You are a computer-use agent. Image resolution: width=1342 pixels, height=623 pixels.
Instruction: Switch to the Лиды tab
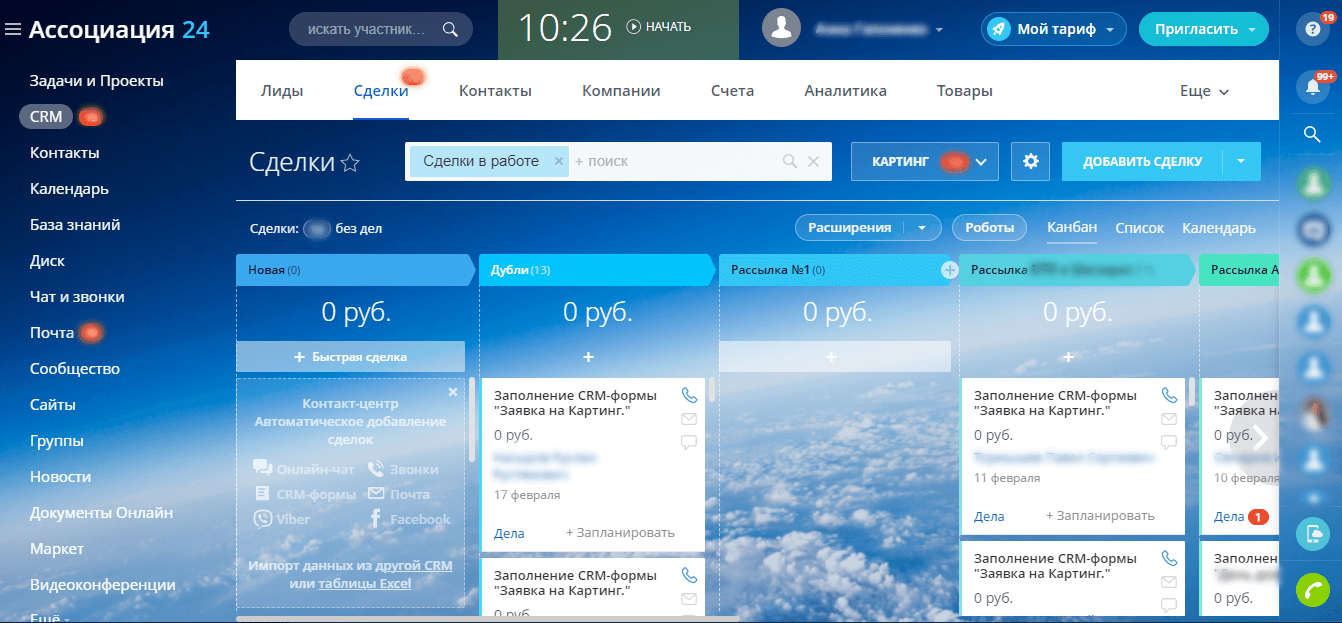tap(282, 90)
